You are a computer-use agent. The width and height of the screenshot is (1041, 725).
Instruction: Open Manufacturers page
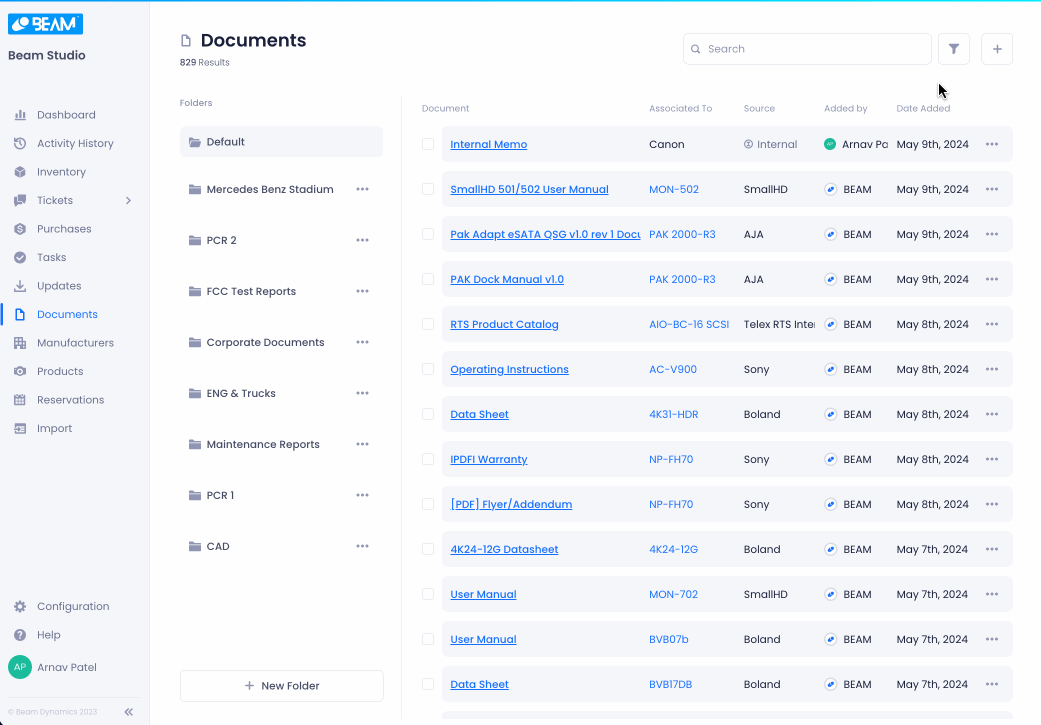75,343
